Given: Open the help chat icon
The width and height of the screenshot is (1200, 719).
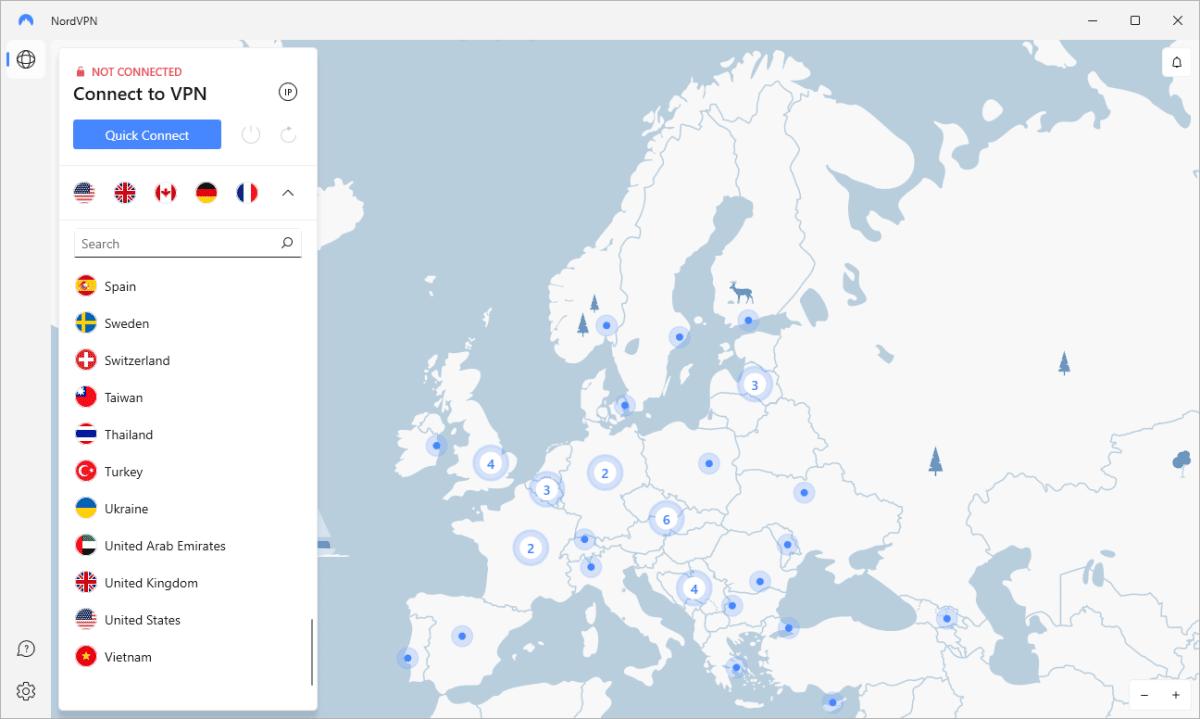Looking at the screenshot, I should coord(26,649).
